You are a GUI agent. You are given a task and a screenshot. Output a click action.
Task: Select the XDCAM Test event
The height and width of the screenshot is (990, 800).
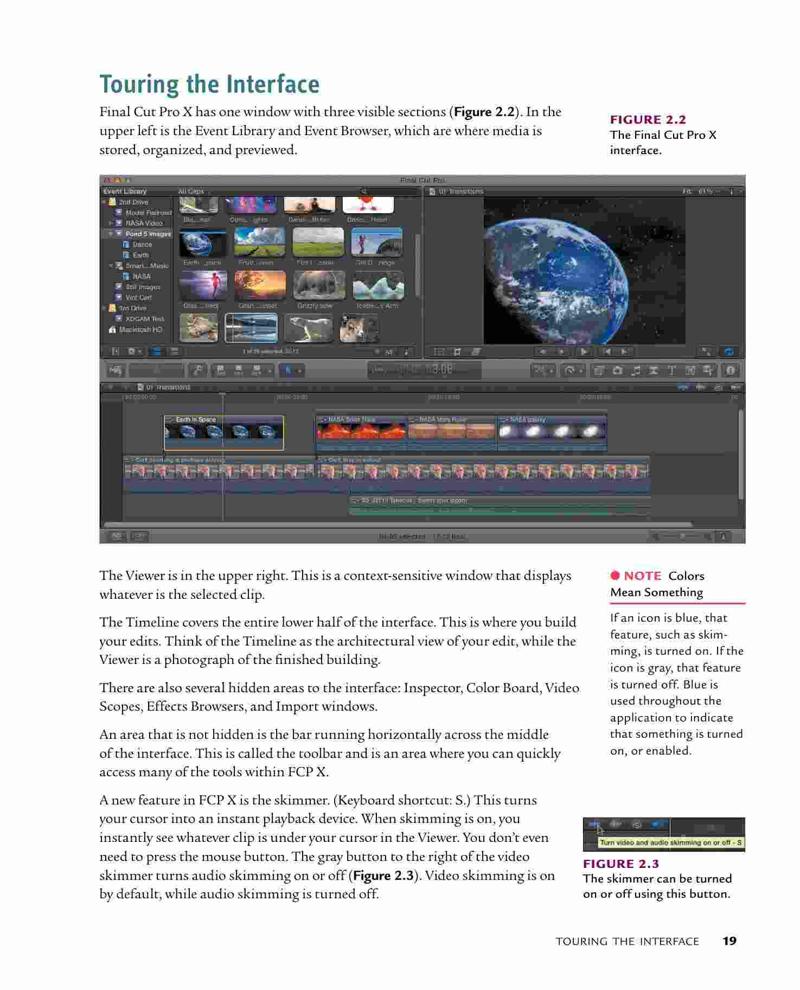140,319
